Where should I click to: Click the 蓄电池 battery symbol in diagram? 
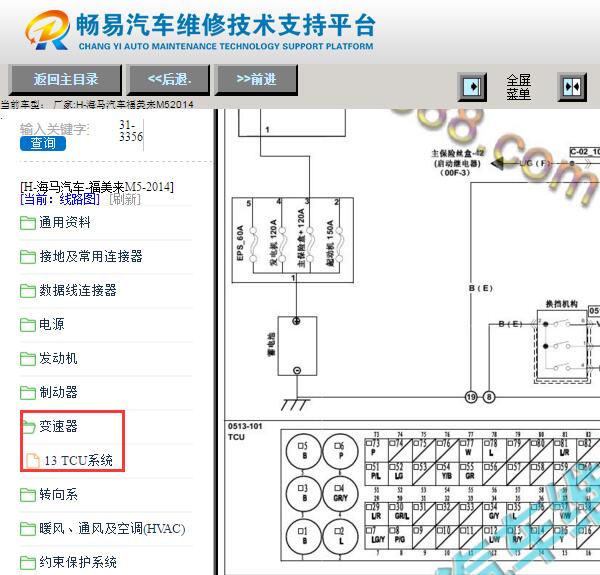[x=297, y=346]
